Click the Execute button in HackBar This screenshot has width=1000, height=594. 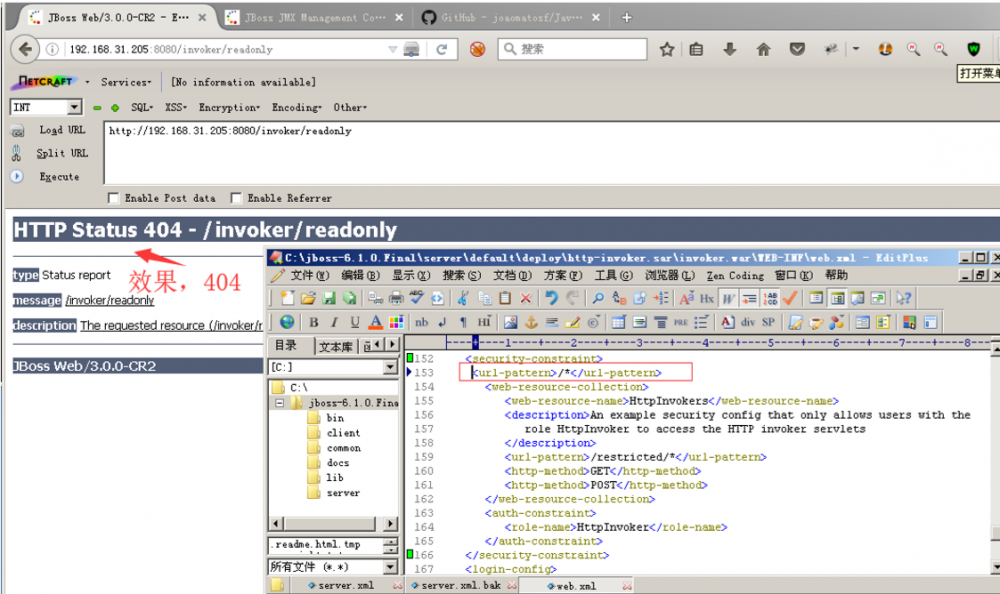click(58, 177)
